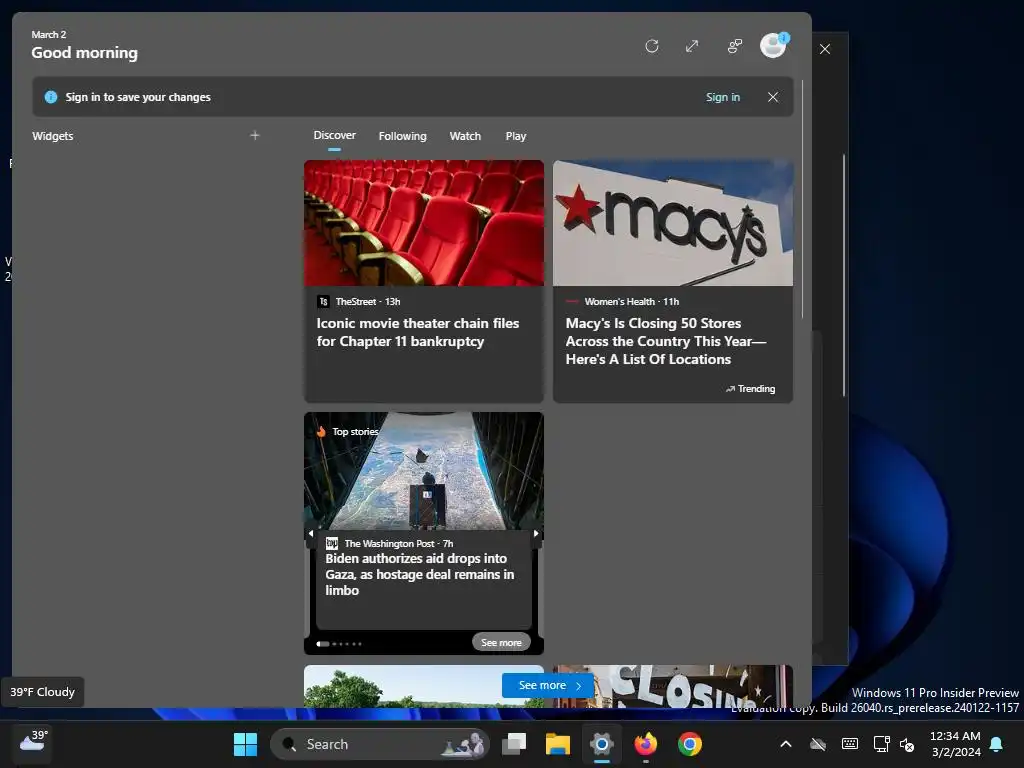Open the weather widget taskbar button

tap(33, 741)
